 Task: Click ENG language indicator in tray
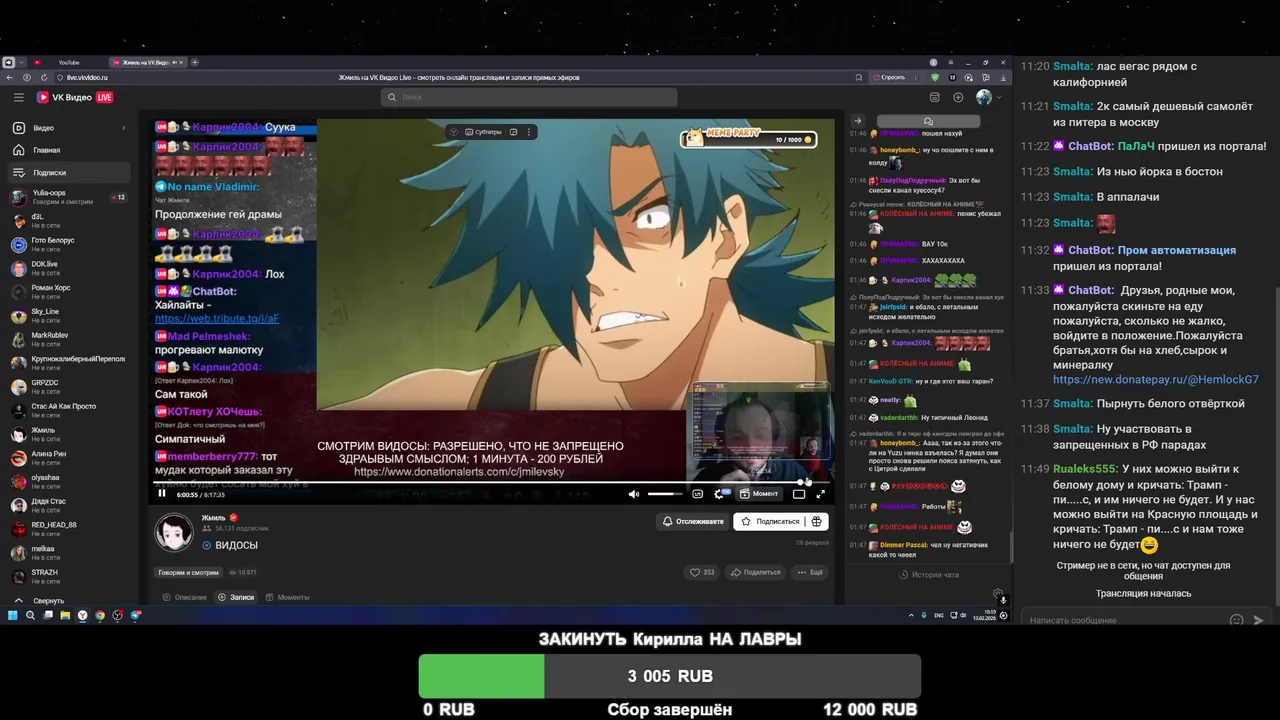(x=938, y=615)
